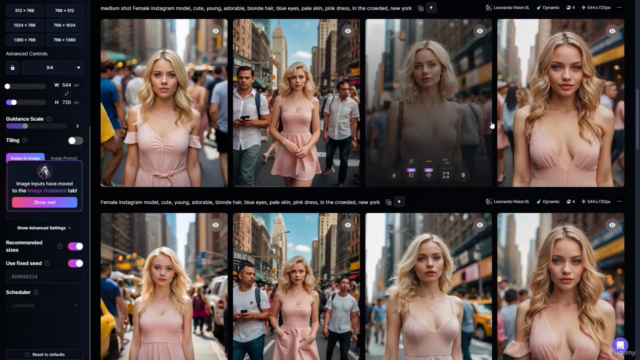The image size is (640, 360).
Task: Toggle eye icon on fourth medium-shot image
Action: click(612, 31)
